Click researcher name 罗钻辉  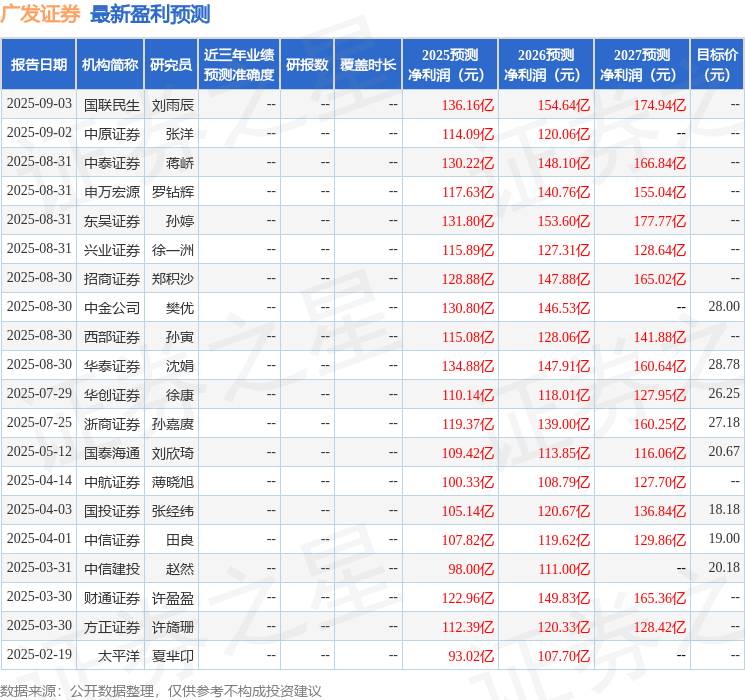tap(173, 192)
